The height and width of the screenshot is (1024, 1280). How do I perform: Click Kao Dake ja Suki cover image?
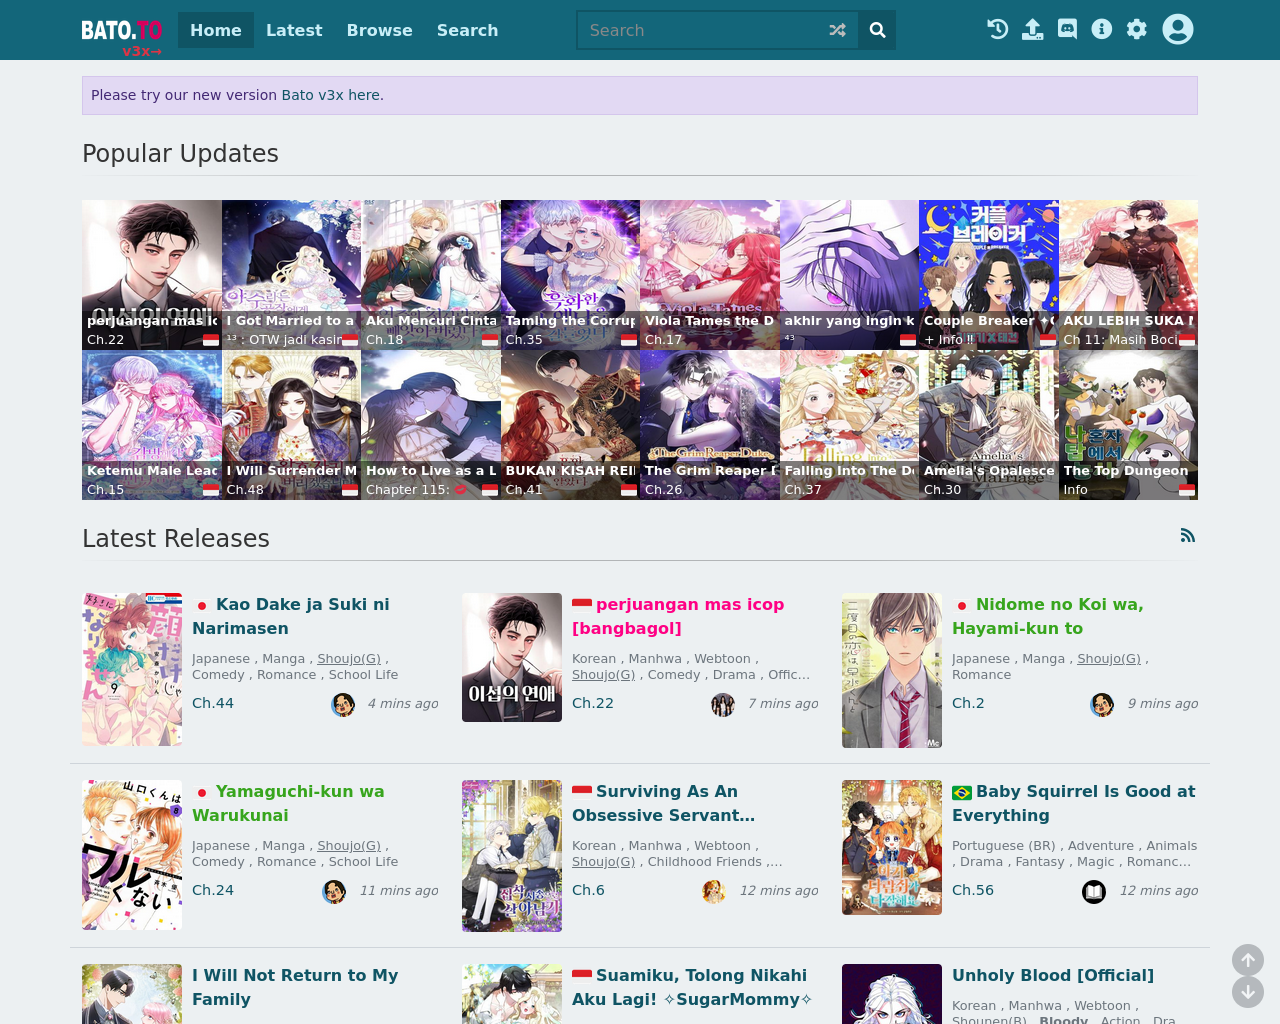[132, 669]
